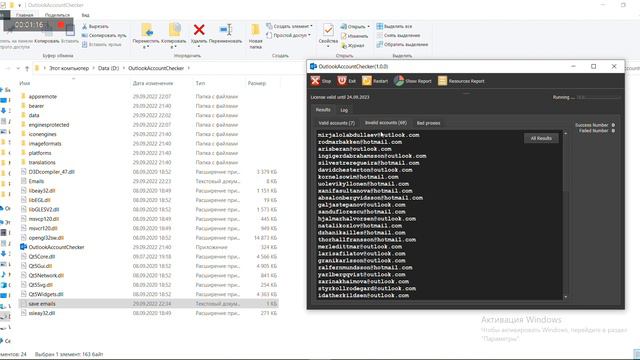Open Свойства properties checkmark icon
This screenshot has height=360, width=640.
click(328, 30)
